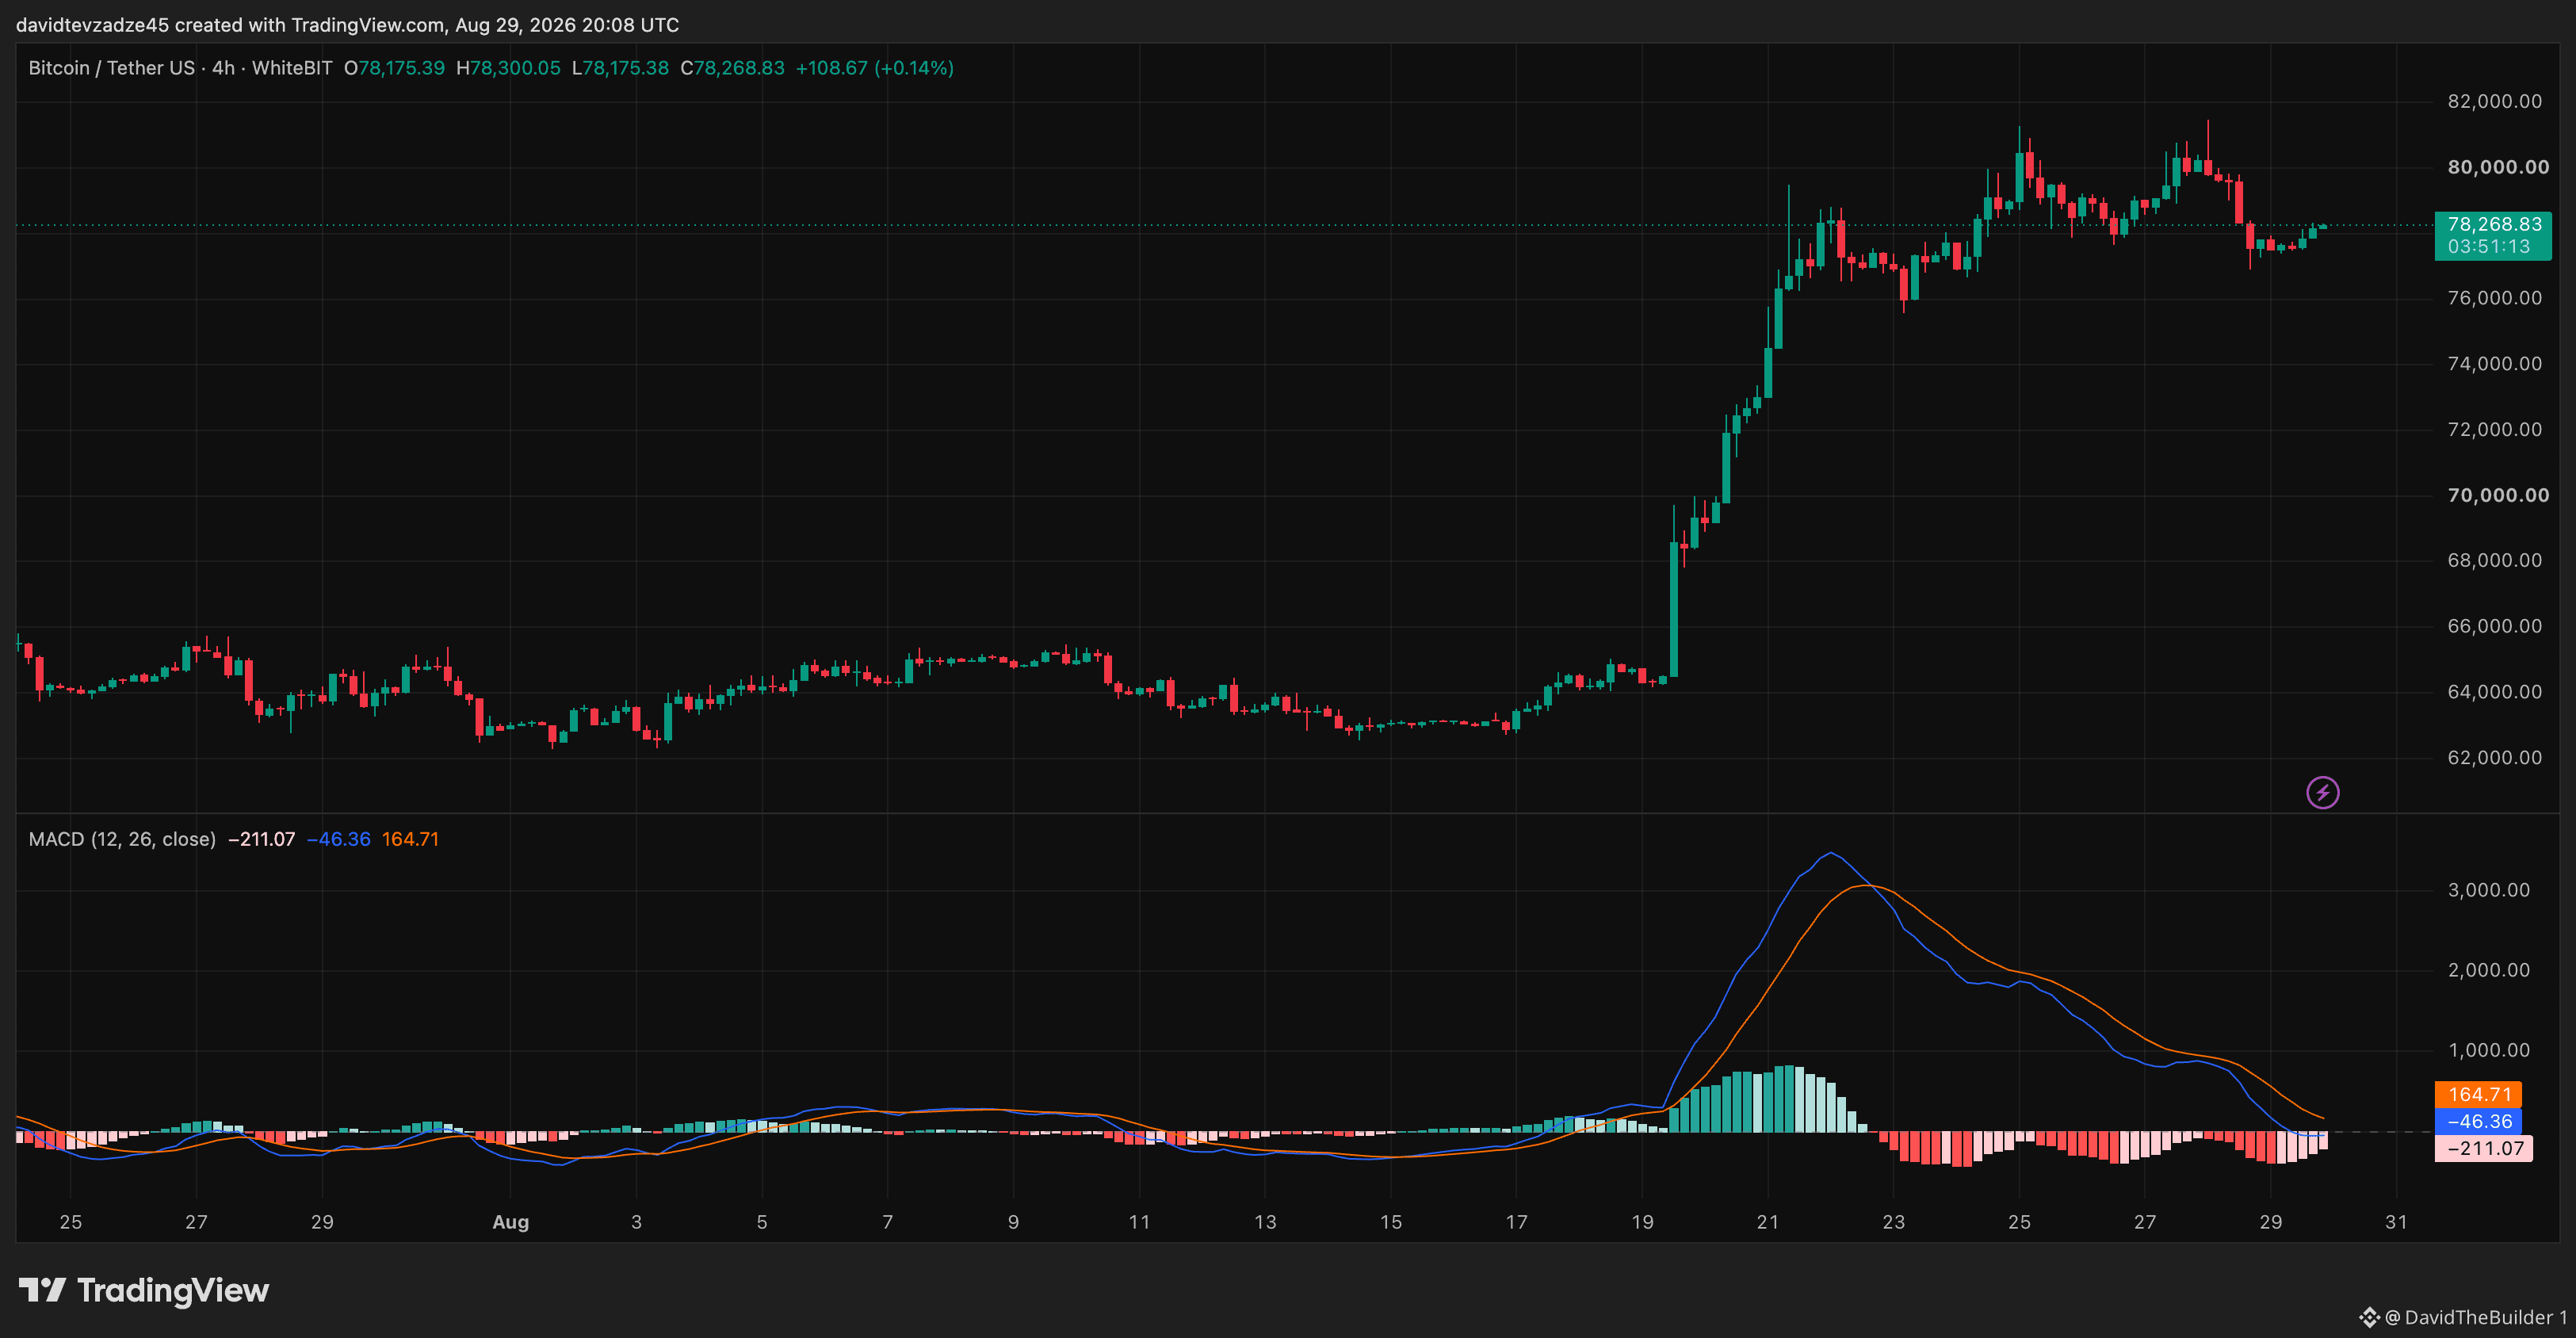The image size is (2576, 1338).
Task: Click the 74,000.00 price axis label
Action: tap(2494, 363)
